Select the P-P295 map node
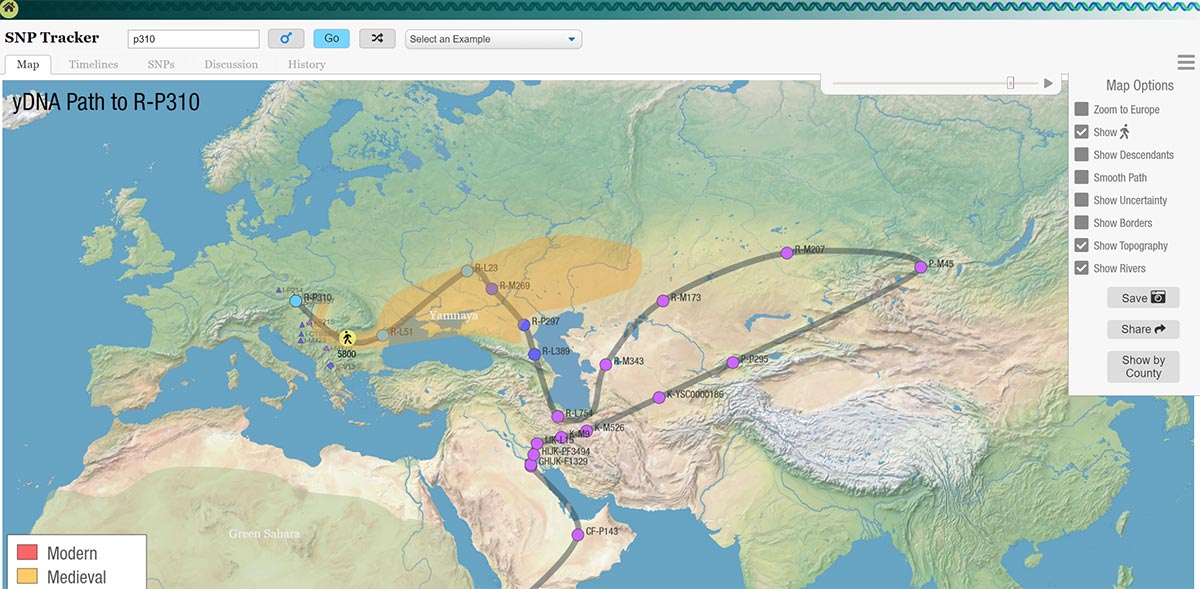 coord(732,362)
